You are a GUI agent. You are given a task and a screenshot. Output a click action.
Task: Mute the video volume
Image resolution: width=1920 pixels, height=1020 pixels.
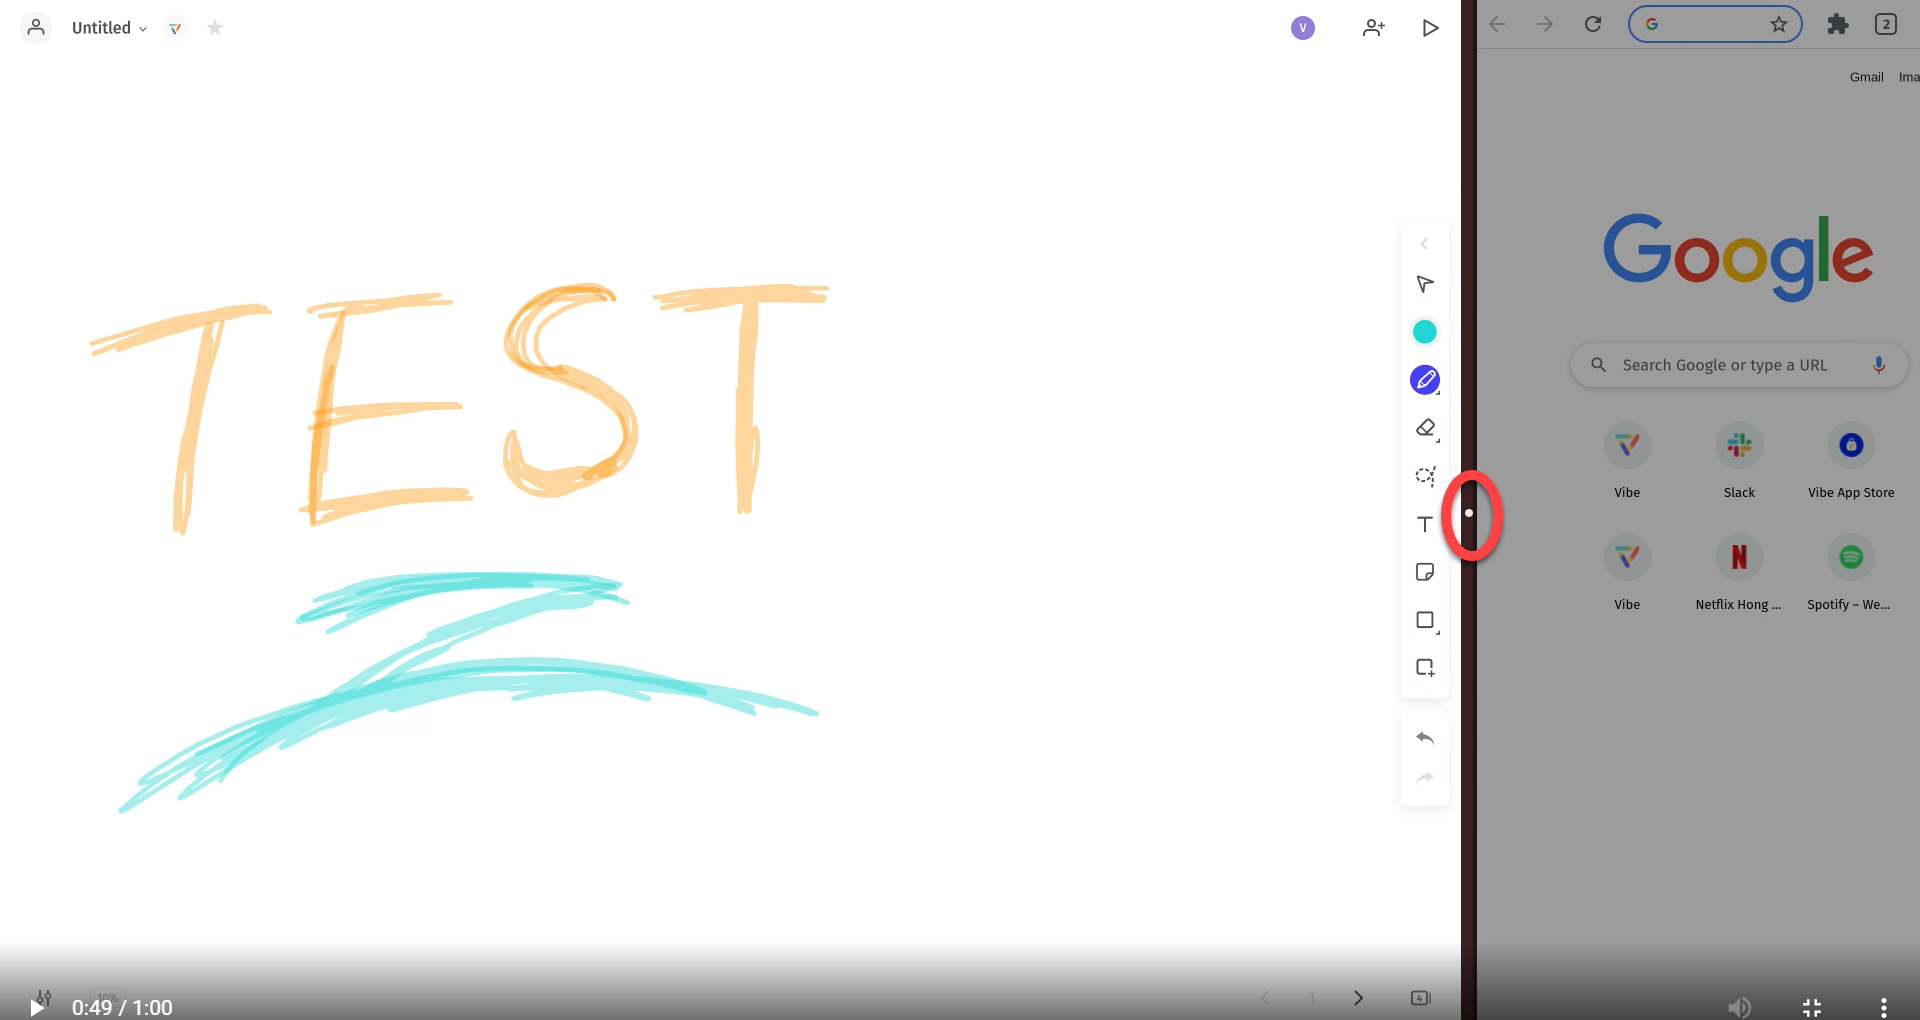pos(1740,1007)
